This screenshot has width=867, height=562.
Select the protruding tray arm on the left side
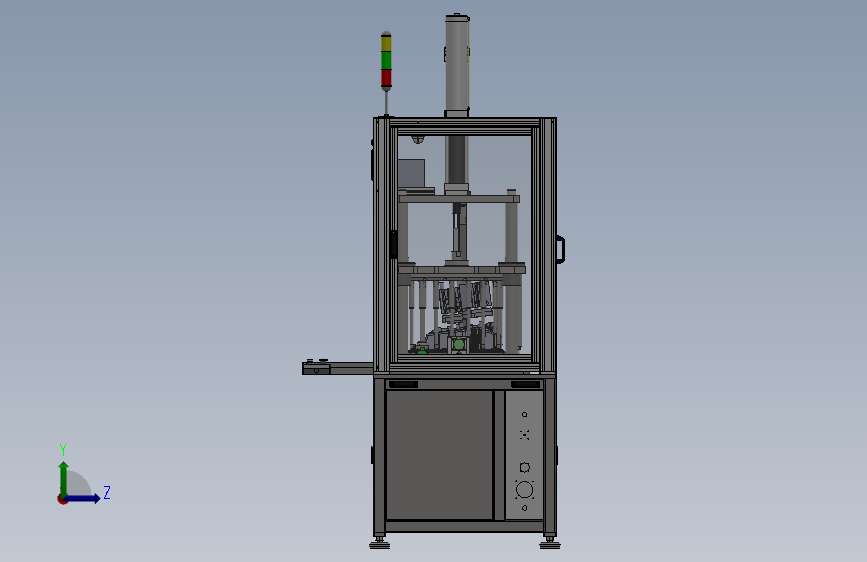pos(337,367)
